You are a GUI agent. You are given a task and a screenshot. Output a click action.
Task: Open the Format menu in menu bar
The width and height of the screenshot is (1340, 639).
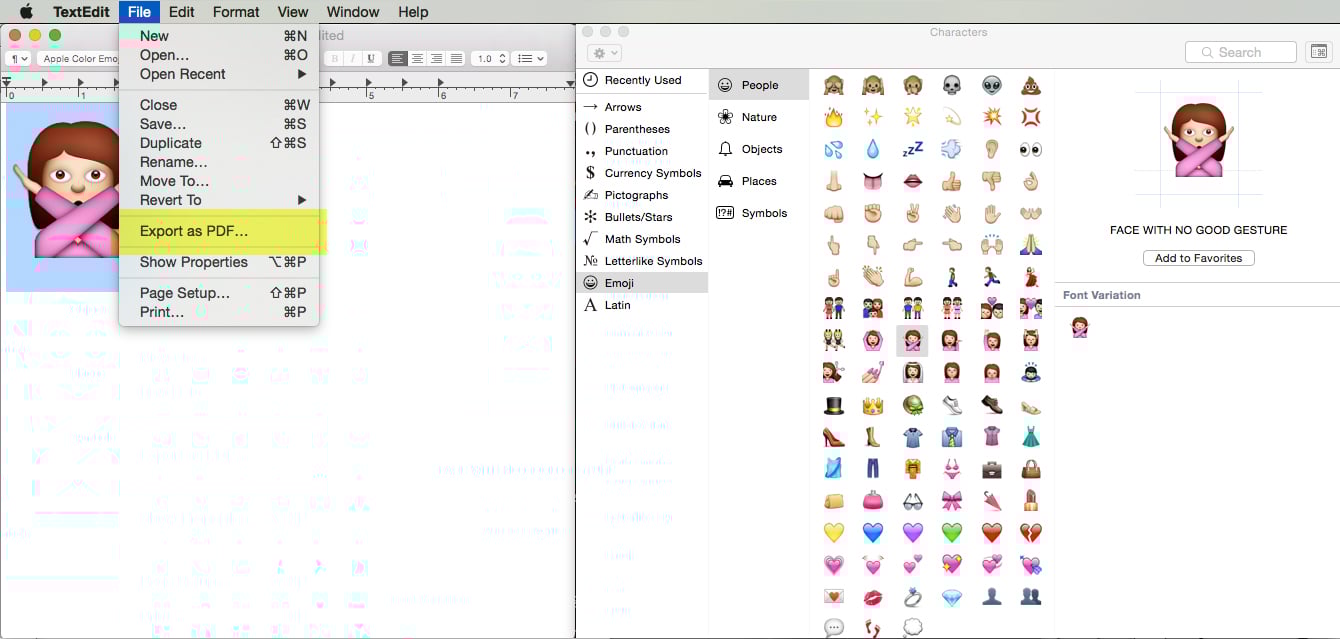(236, 12)
